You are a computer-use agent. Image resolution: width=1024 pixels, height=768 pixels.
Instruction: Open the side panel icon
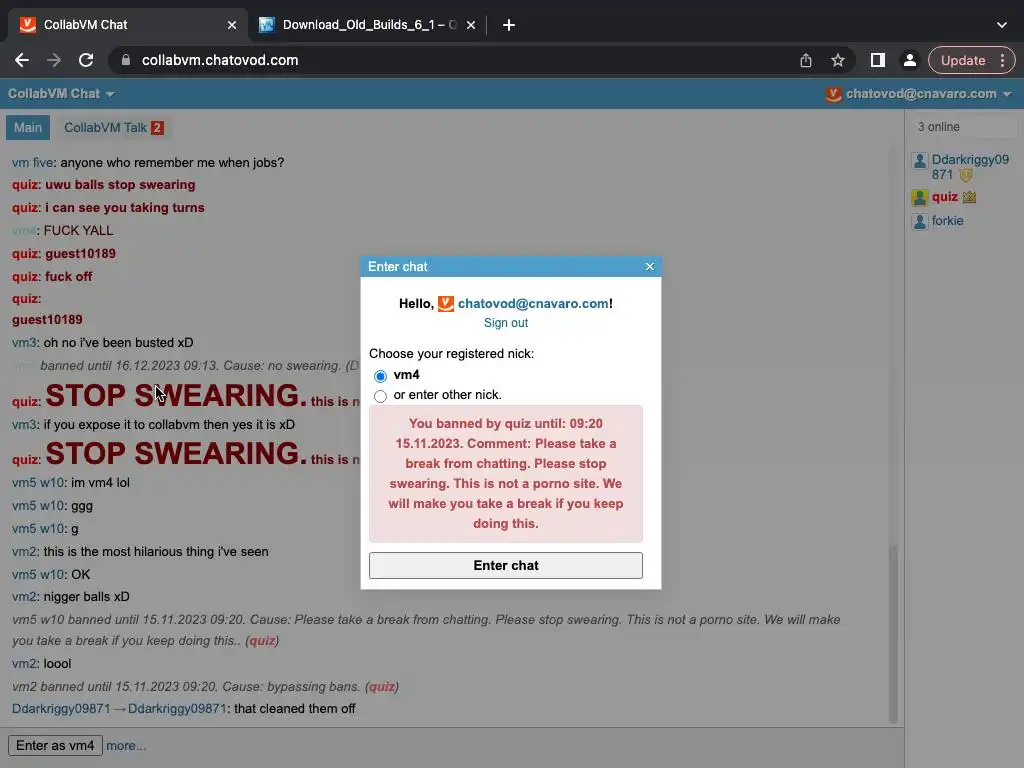878,60
